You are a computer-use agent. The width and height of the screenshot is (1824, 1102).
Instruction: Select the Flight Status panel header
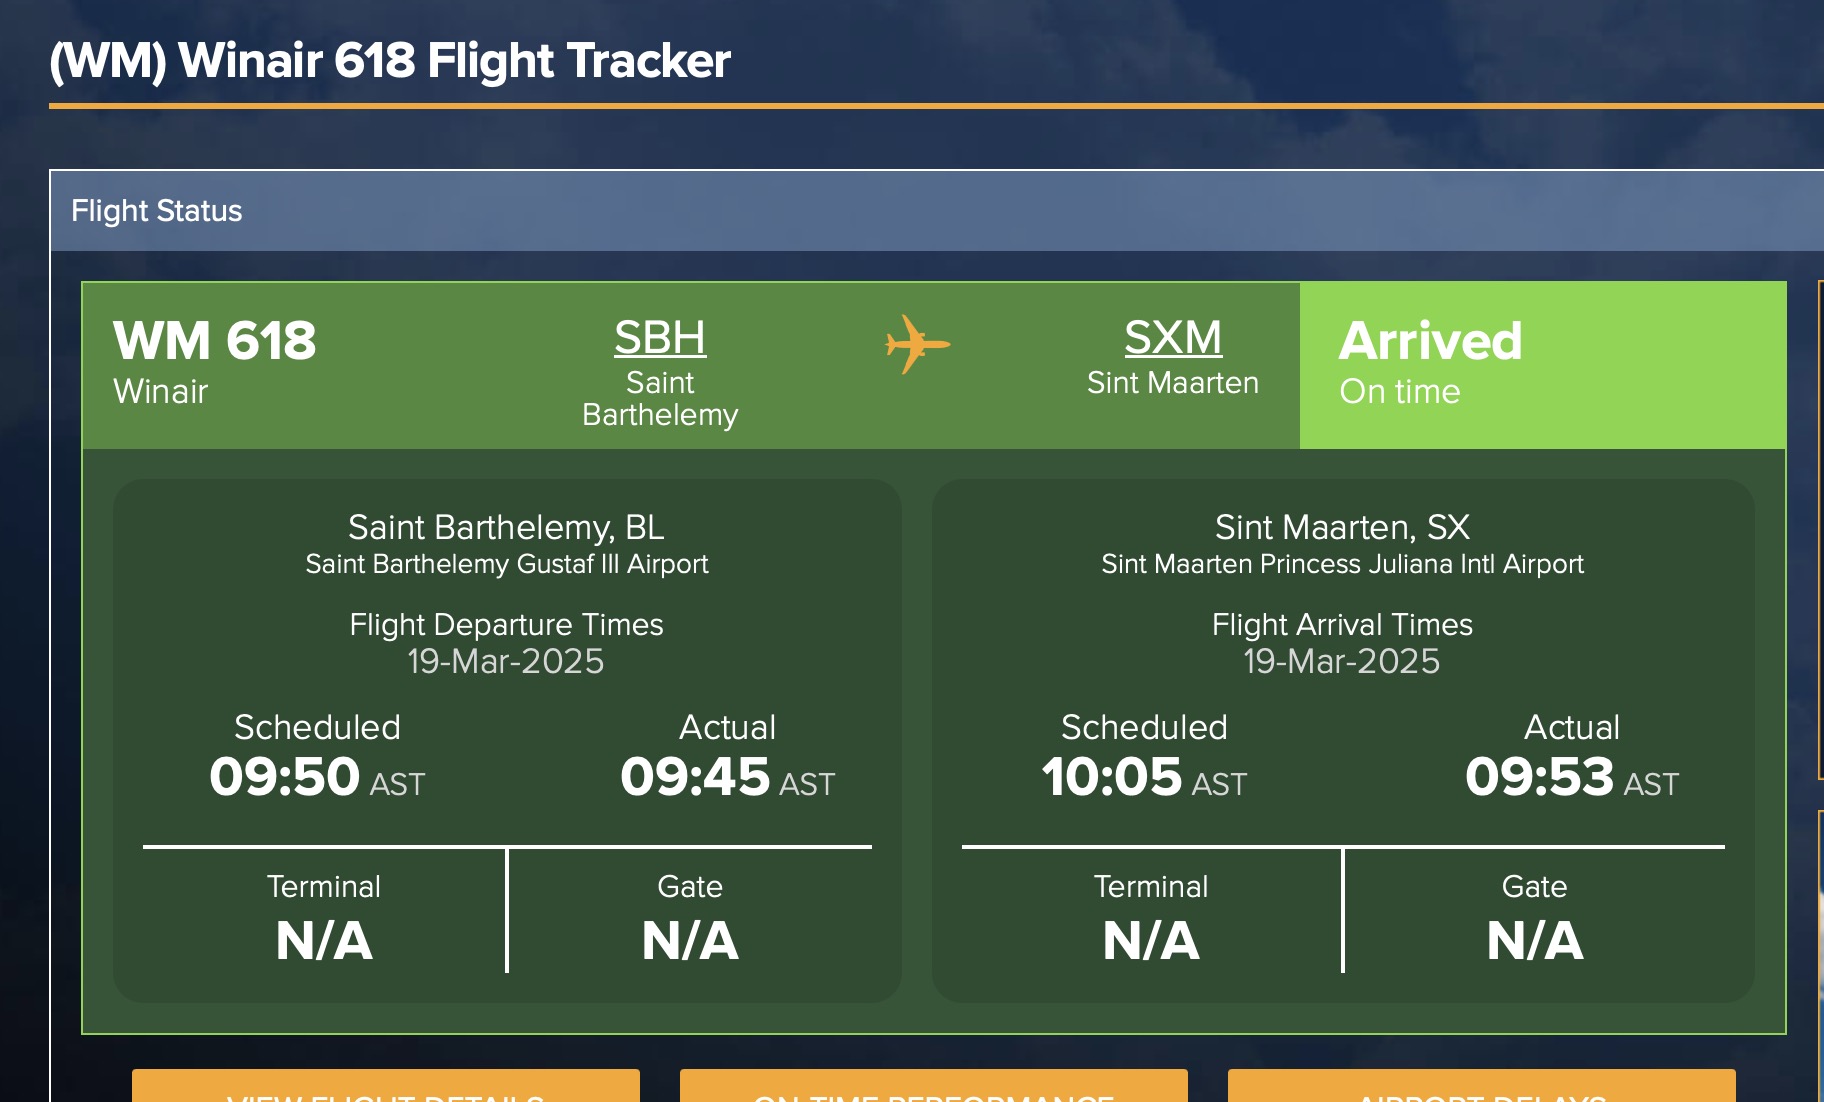coord(157,211)
